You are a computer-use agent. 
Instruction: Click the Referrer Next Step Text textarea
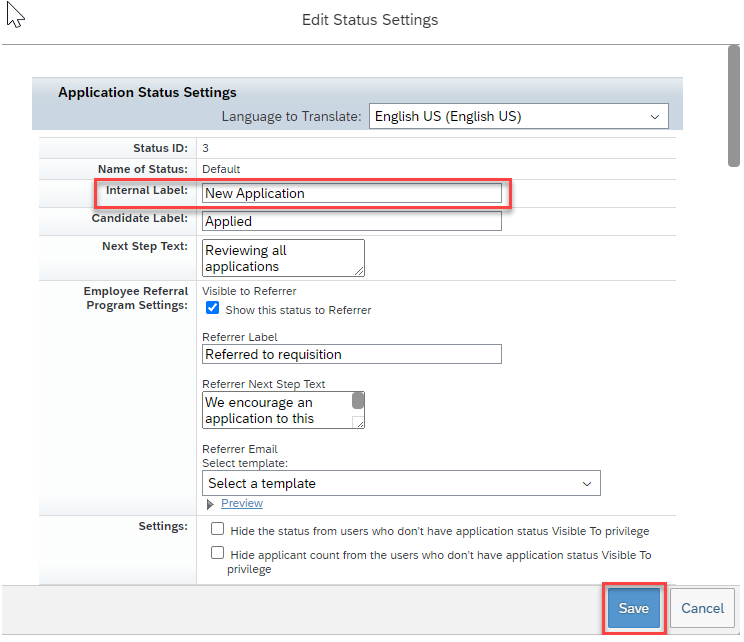tap(283, 410)
